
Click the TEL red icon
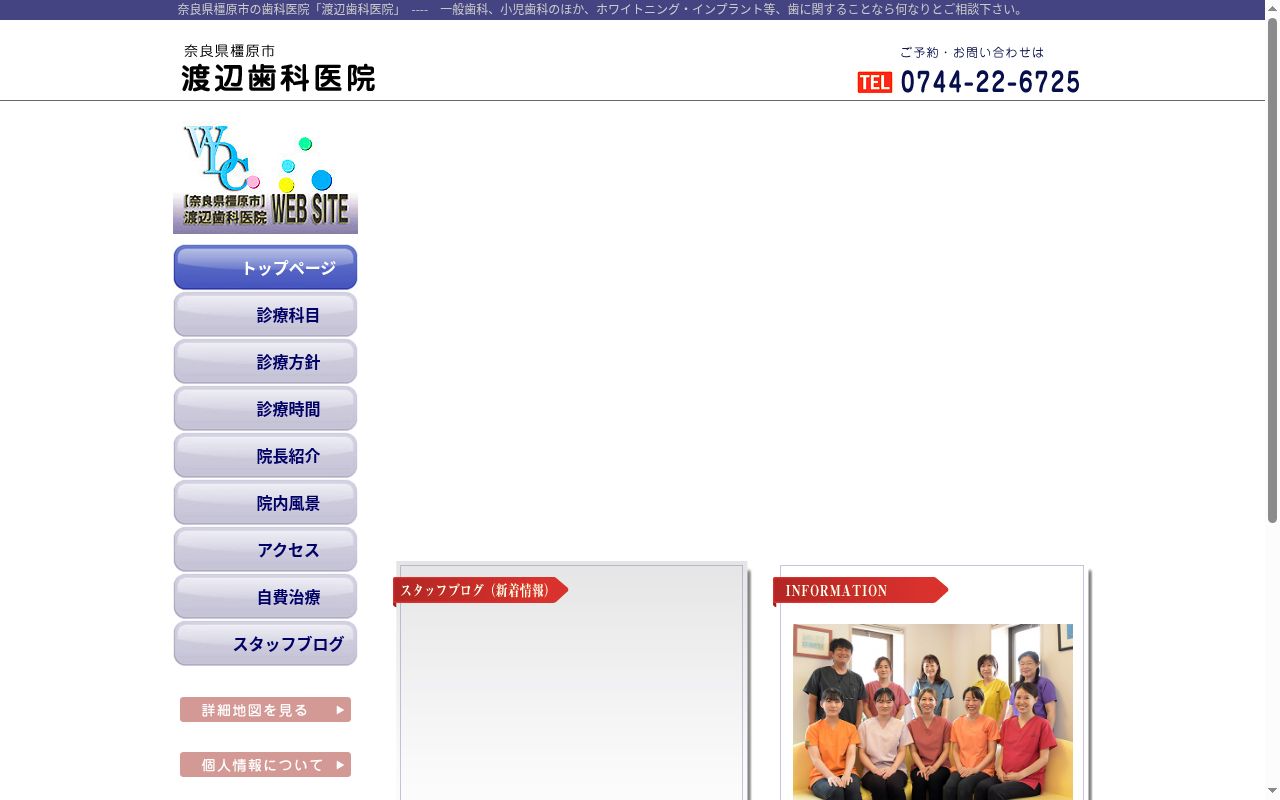[x=875, y=83]
